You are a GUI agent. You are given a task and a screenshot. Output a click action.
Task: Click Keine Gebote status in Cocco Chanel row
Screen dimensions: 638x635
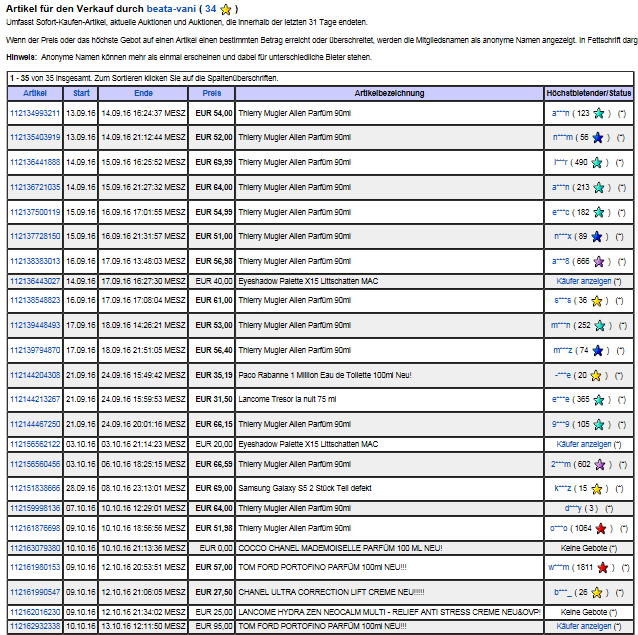(x=584, y=548)
